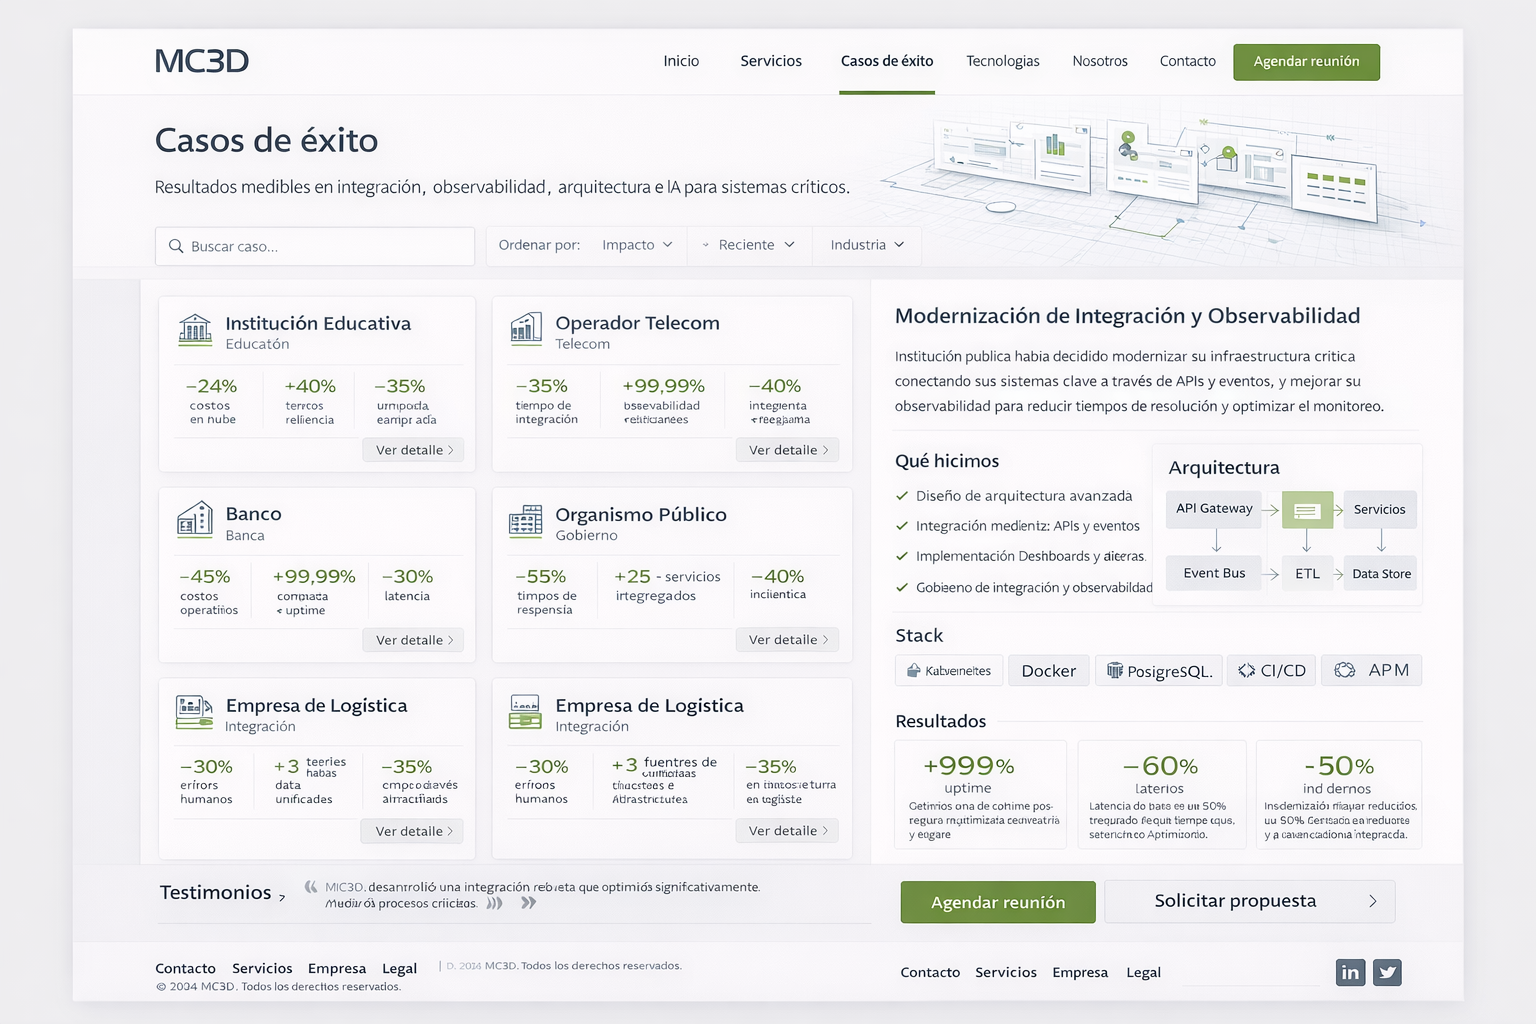The width and height of the screenshot is (1536, 1024).
Task: Select the Operador Telecom card icon
Action: (x=526, y=328)
